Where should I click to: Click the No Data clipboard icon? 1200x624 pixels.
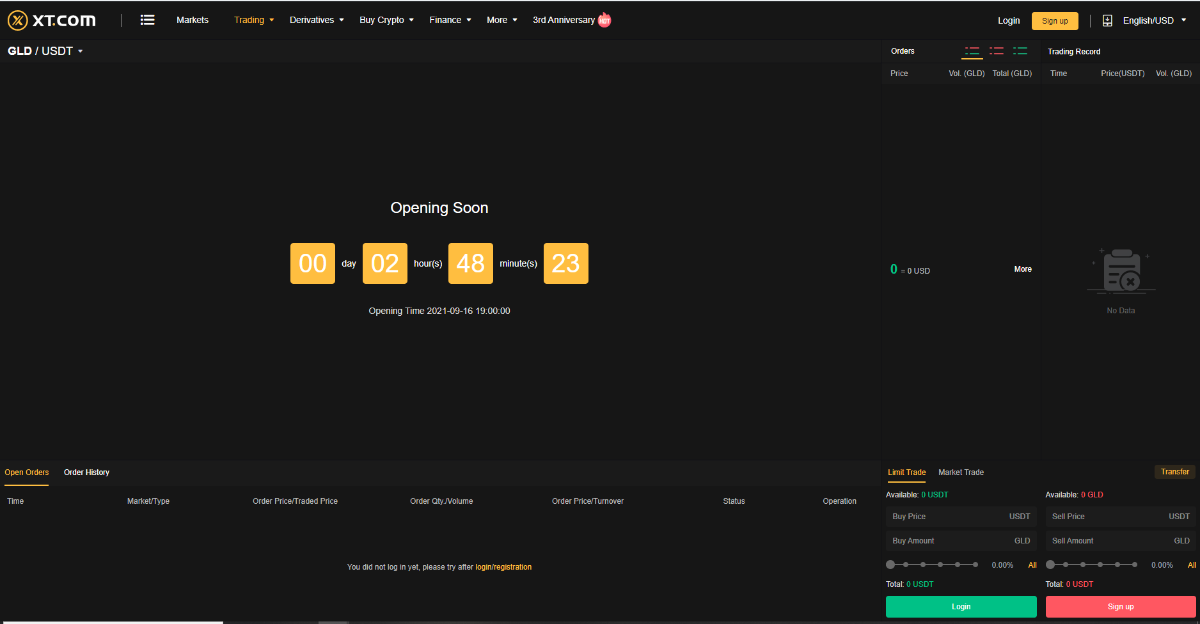click(1121, 271)
